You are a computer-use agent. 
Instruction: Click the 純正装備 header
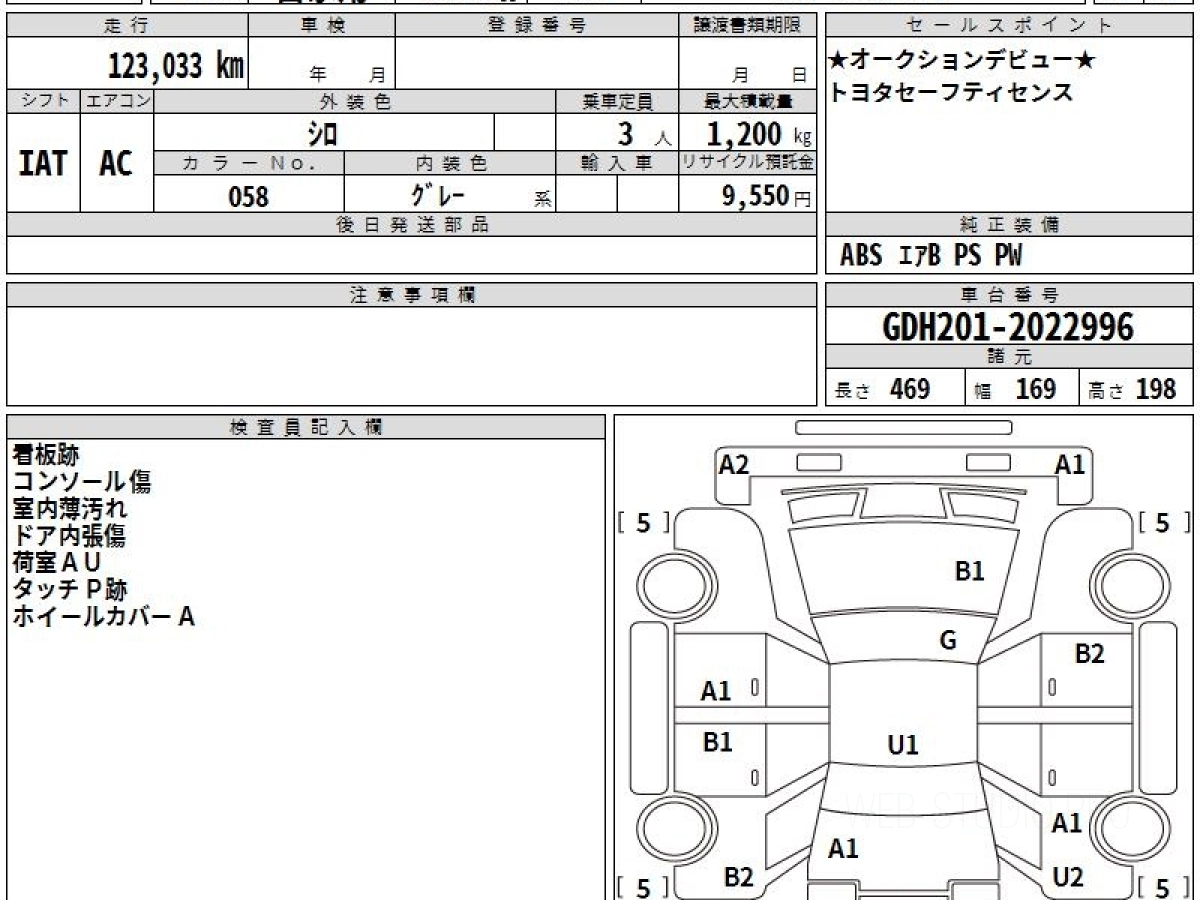tap(1009, 225)
